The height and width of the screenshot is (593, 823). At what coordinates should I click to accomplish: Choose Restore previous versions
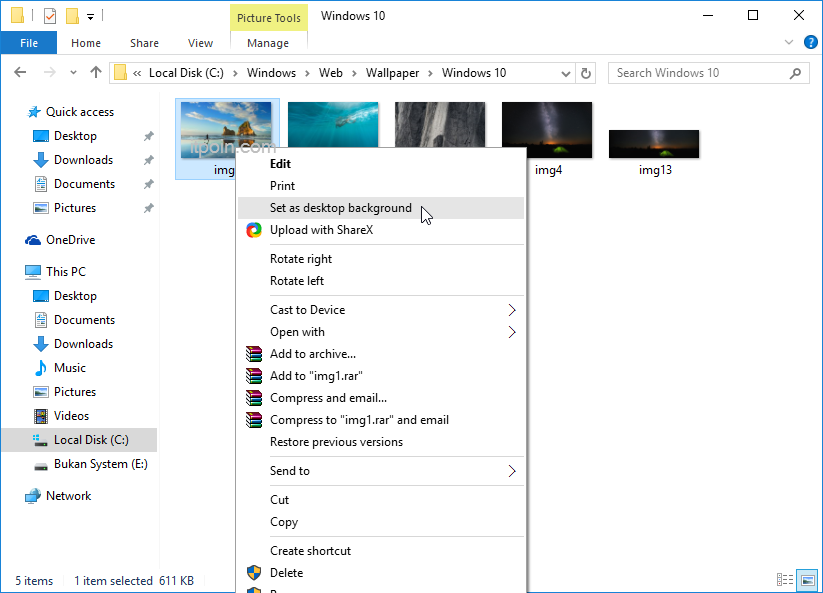pyautogui.click(x=381, y=442)
